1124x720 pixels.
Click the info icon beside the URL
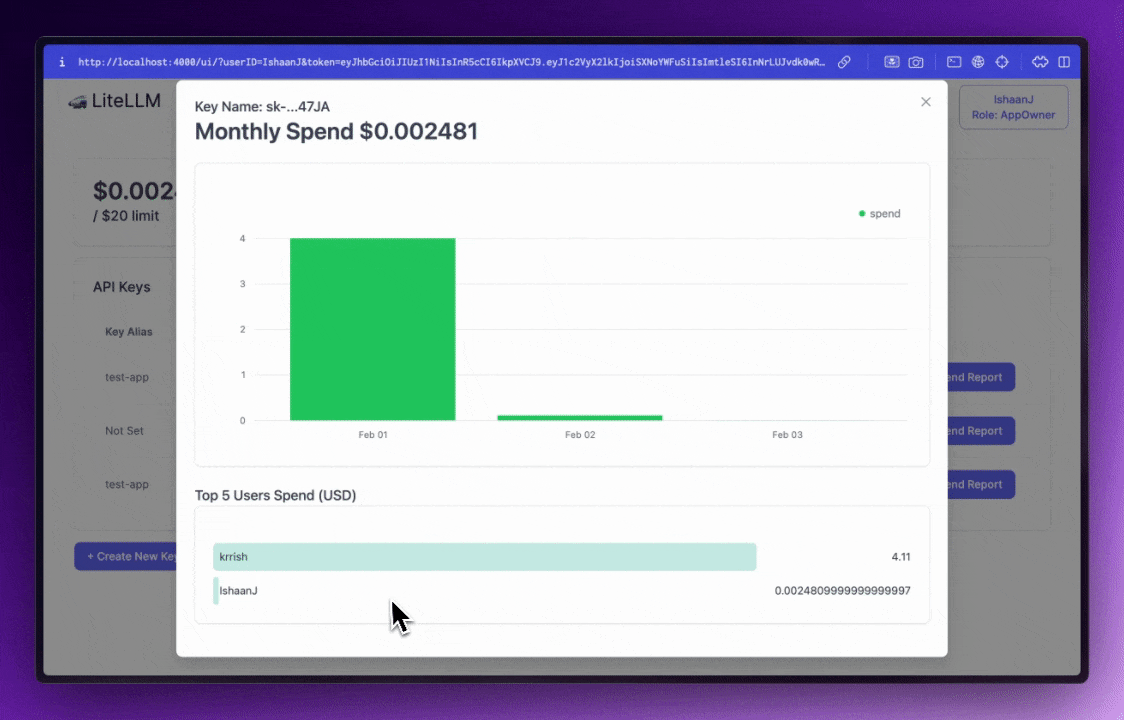[62, 62]
